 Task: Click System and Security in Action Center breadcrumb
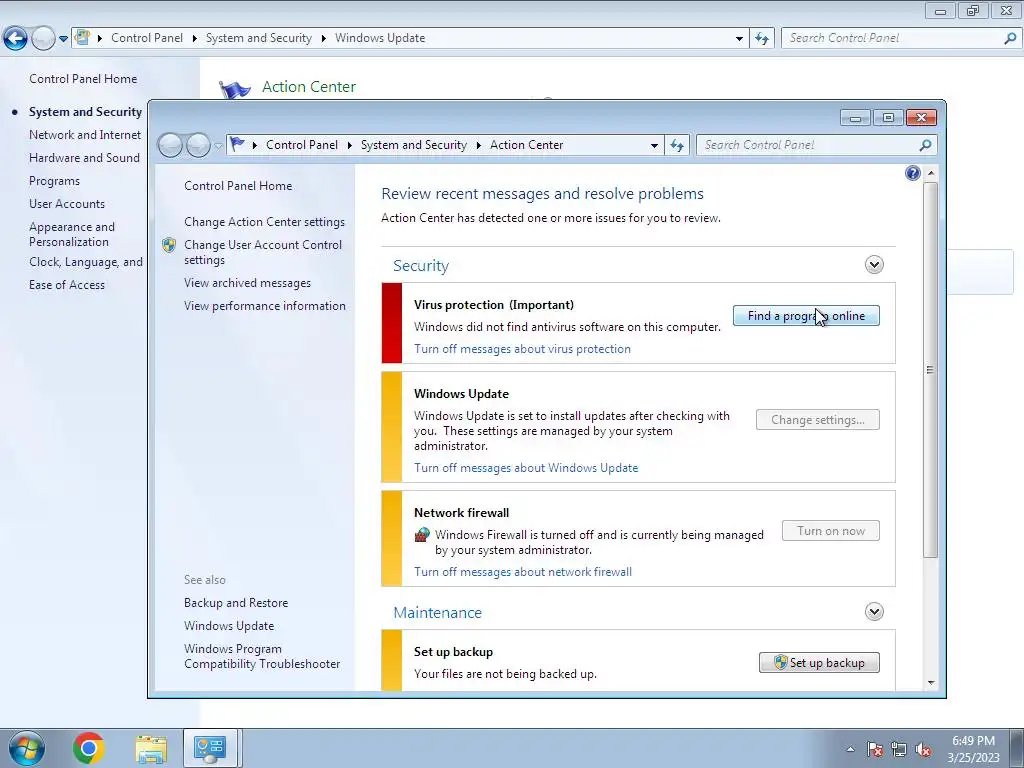(x=414, y=145)
